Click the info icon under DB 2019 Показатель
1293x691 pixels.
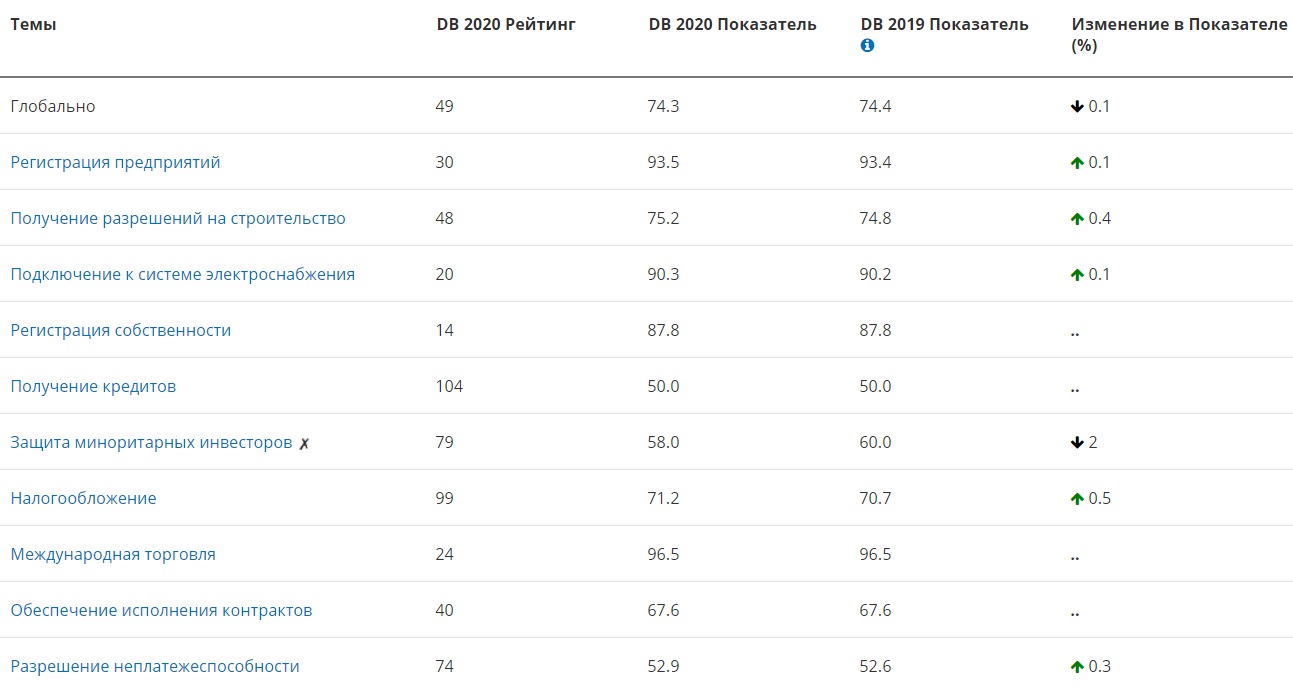click(867, 46)
